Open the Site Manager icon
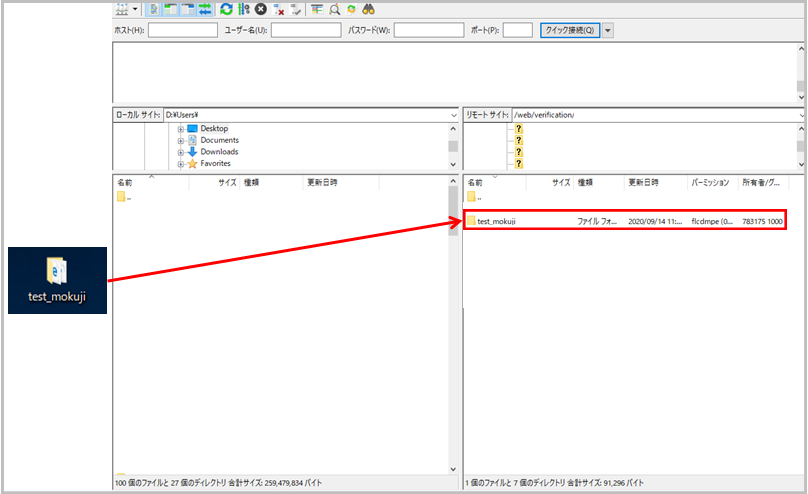The image size is (808, 494). (x=122, y=9)
